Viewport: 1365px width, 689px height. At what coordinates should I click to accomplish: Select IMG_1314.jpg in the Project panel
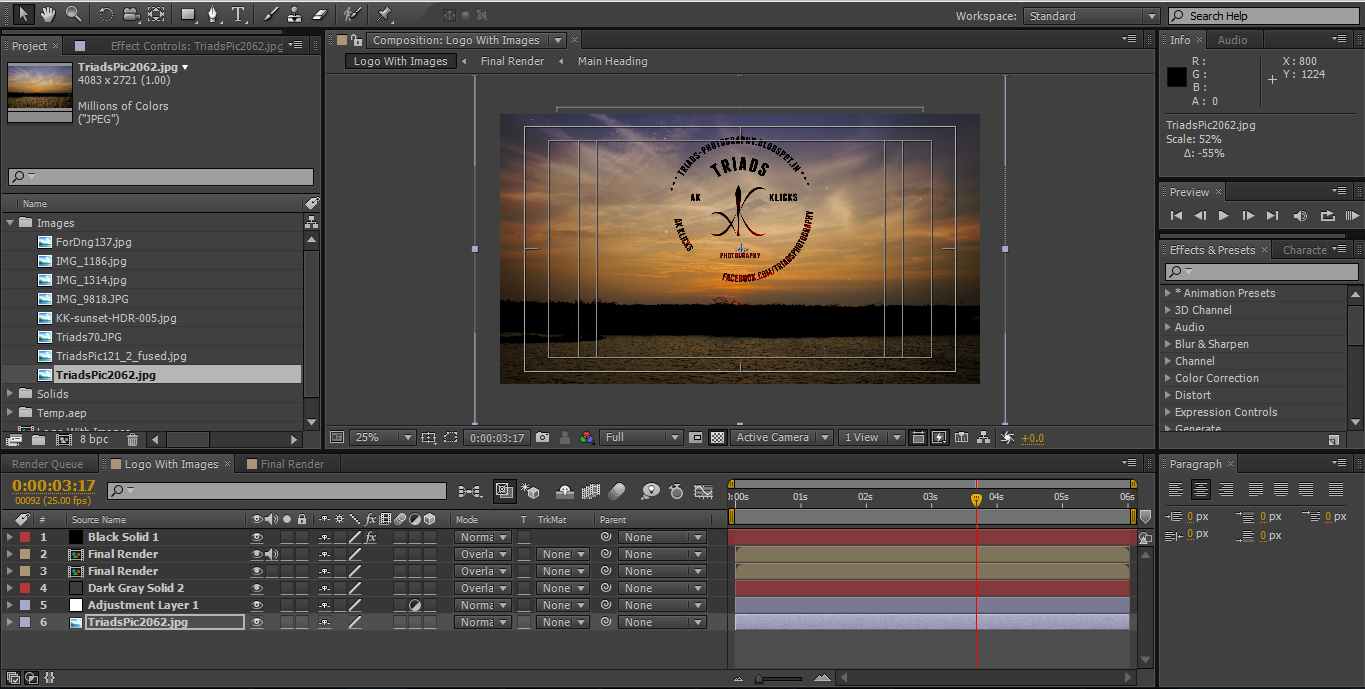(x=91, y=280)
